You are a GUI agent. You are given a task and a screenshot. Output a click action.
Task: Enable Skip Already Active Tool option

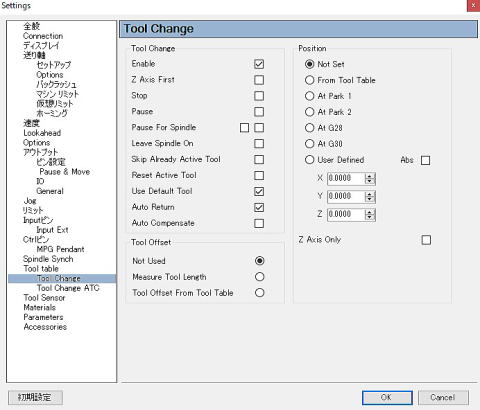click(259, 160)
